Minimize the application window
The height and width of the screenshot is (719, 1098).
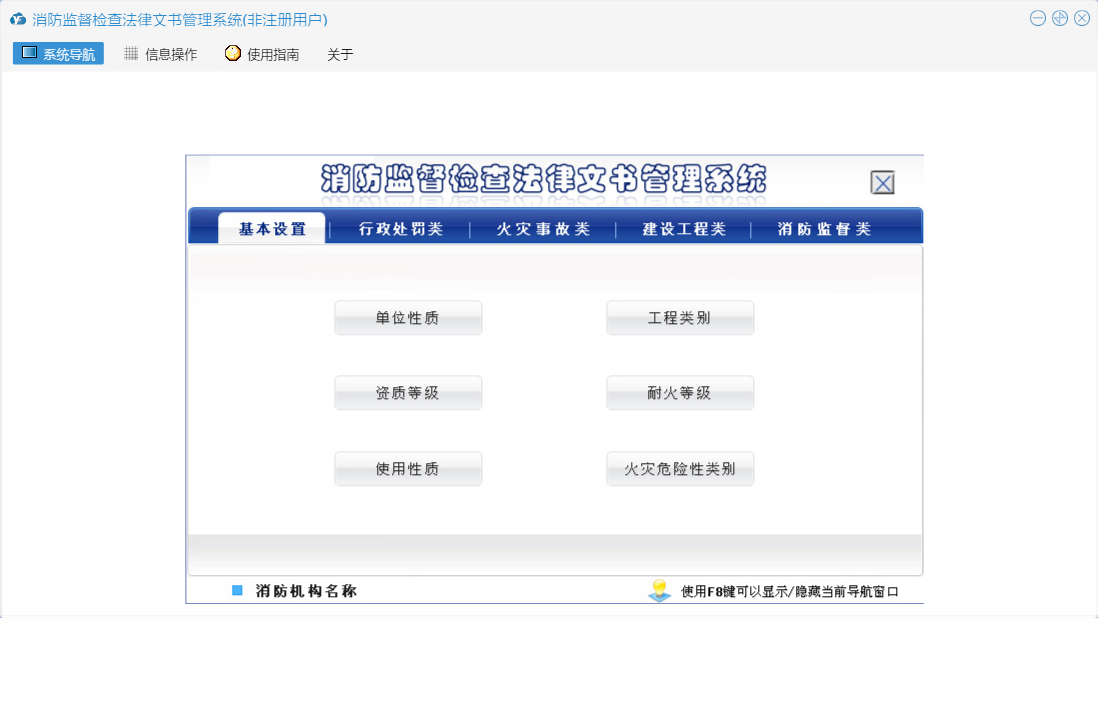[1038, 19]
